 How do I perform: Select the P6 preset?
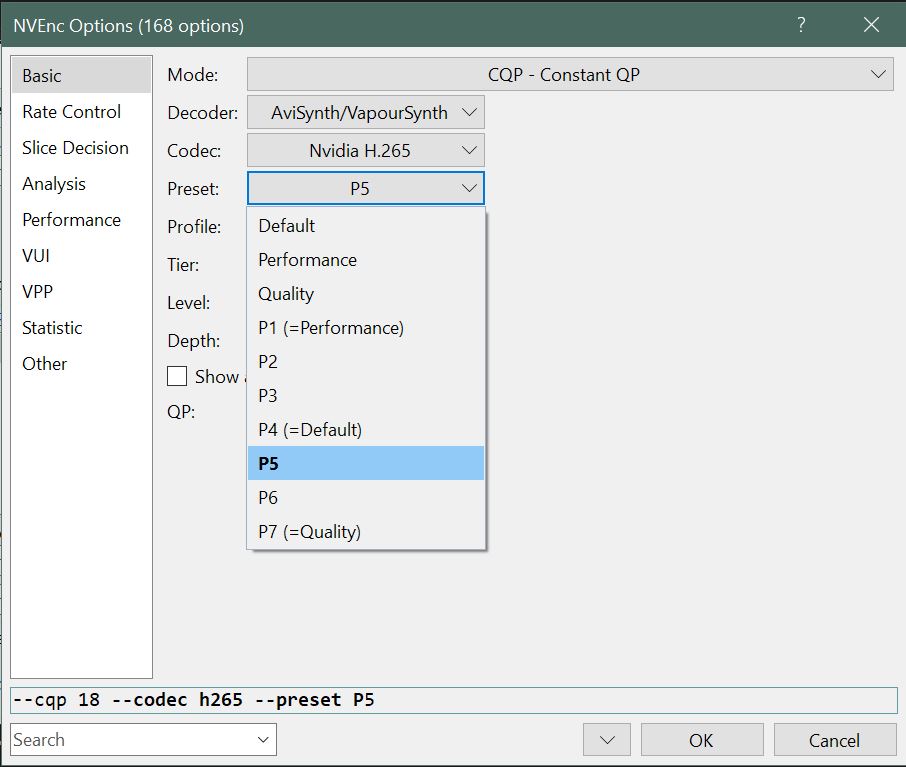(366, 497)
